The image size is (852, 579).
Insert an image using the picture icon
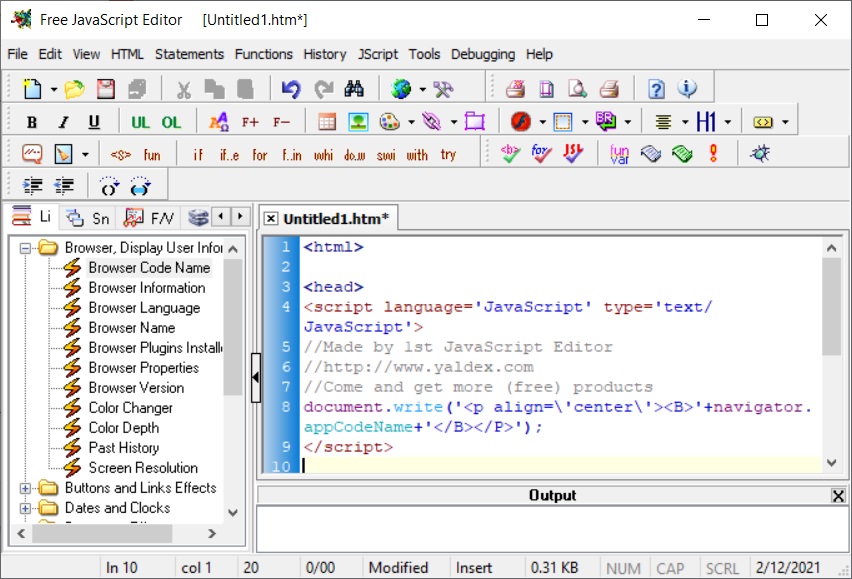click(x=359, y=122)
